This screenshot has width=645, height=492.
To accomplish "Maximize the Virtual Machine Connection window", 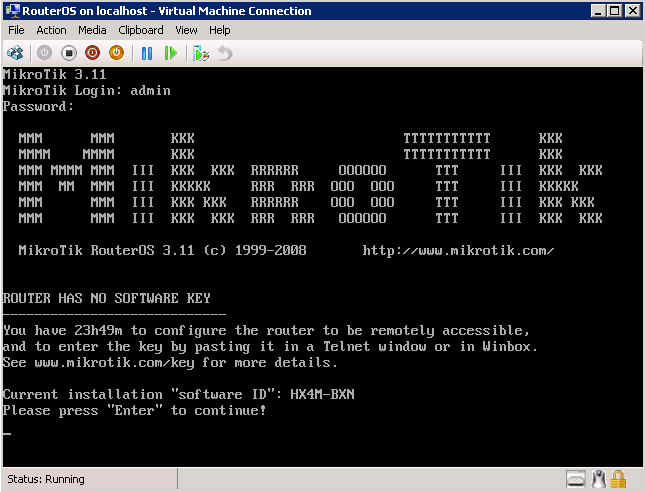I will pyautogui.click(x=615, y=11).
